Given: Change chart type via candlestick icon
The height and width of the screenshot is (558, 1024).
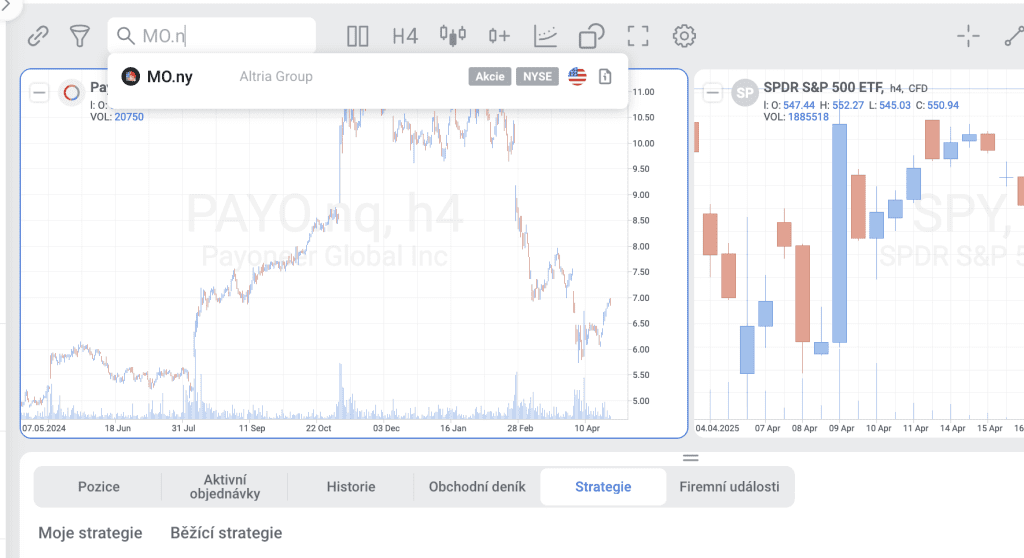Looking at the screenshot, I should coord(453,35).
